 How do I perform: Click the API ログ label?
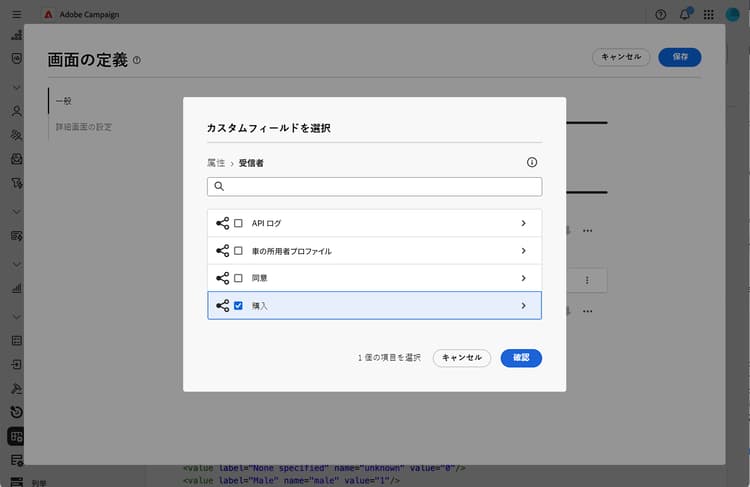[x=266, y=223]
